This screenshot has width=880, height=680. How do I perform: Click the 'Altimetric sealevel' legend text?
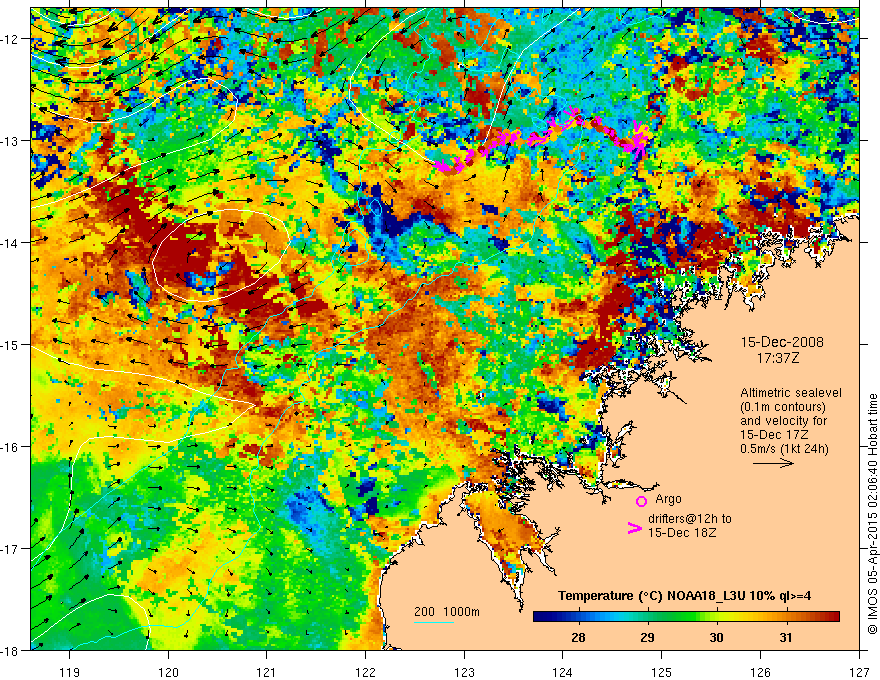click(791, 393)
